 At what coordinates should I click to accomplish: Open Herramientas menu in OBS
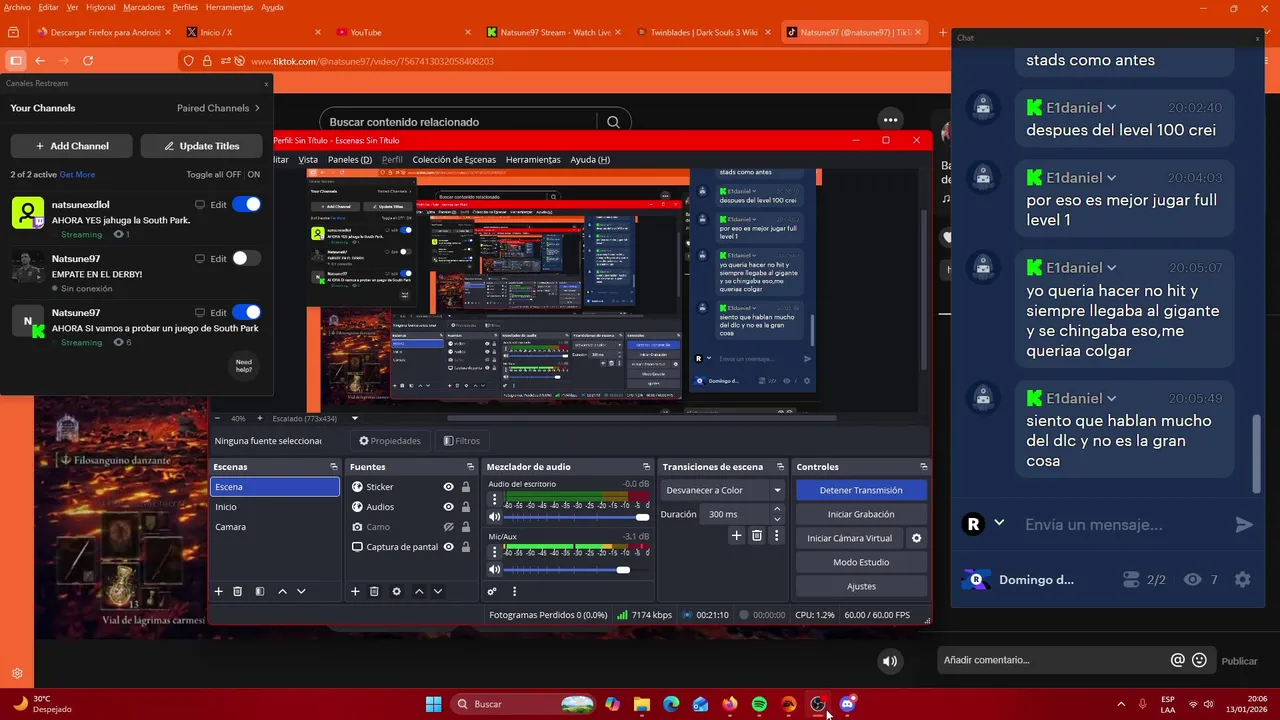[x=533, y=159]
